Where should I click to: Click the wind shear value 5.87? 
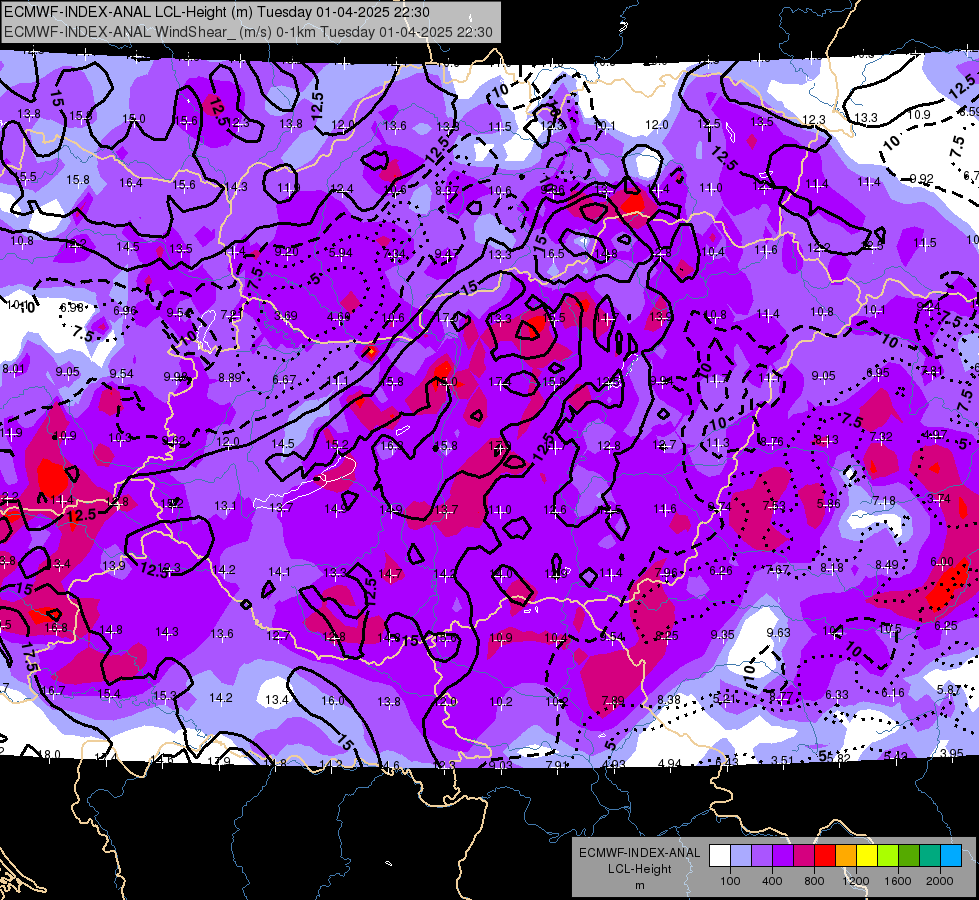[x=949, y=689]
